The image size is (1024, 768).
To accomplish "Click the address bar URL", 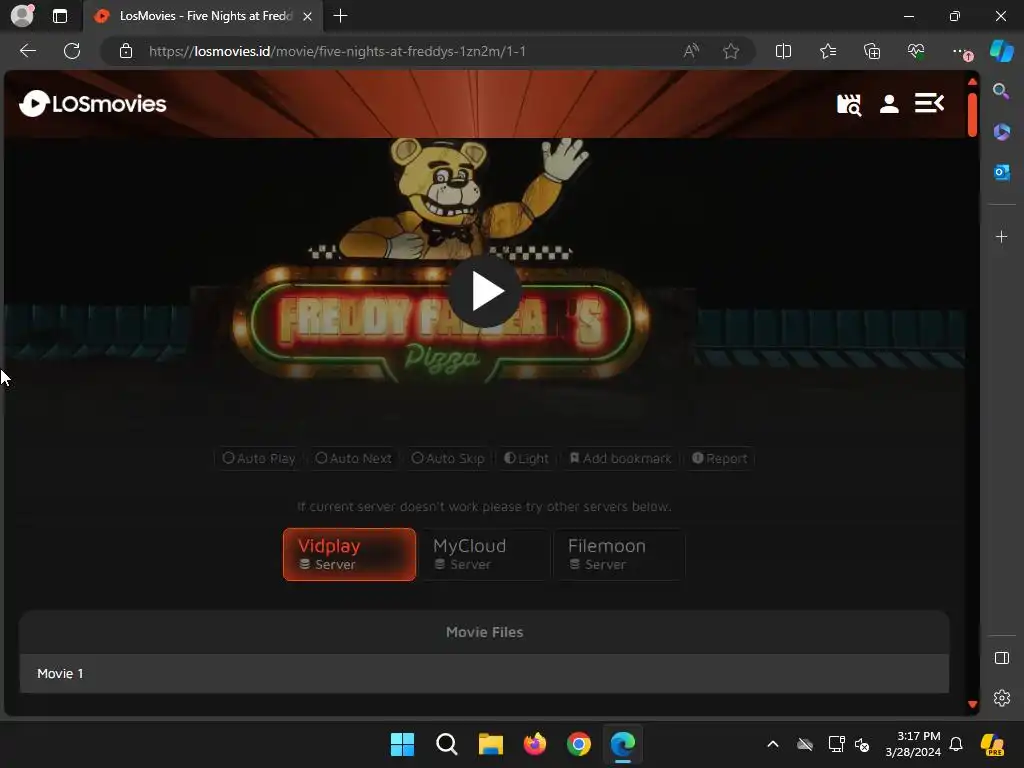I will point(337,51).
